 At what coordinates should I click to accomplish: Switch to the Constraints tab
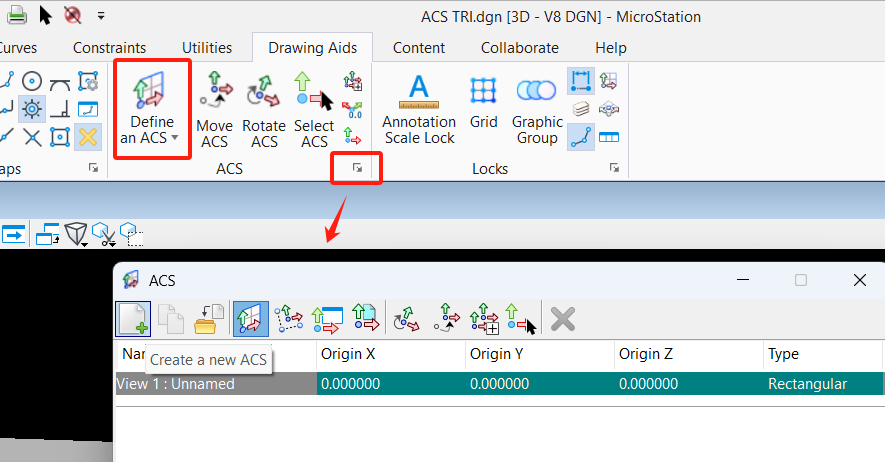109,48
